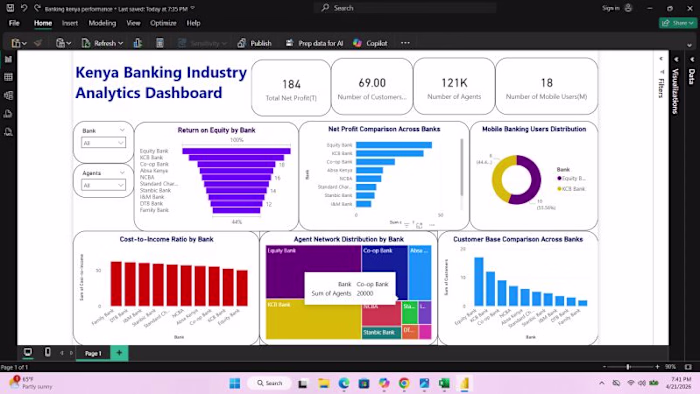
Task: Add a new page with plus
Action: tap(119, 353)
